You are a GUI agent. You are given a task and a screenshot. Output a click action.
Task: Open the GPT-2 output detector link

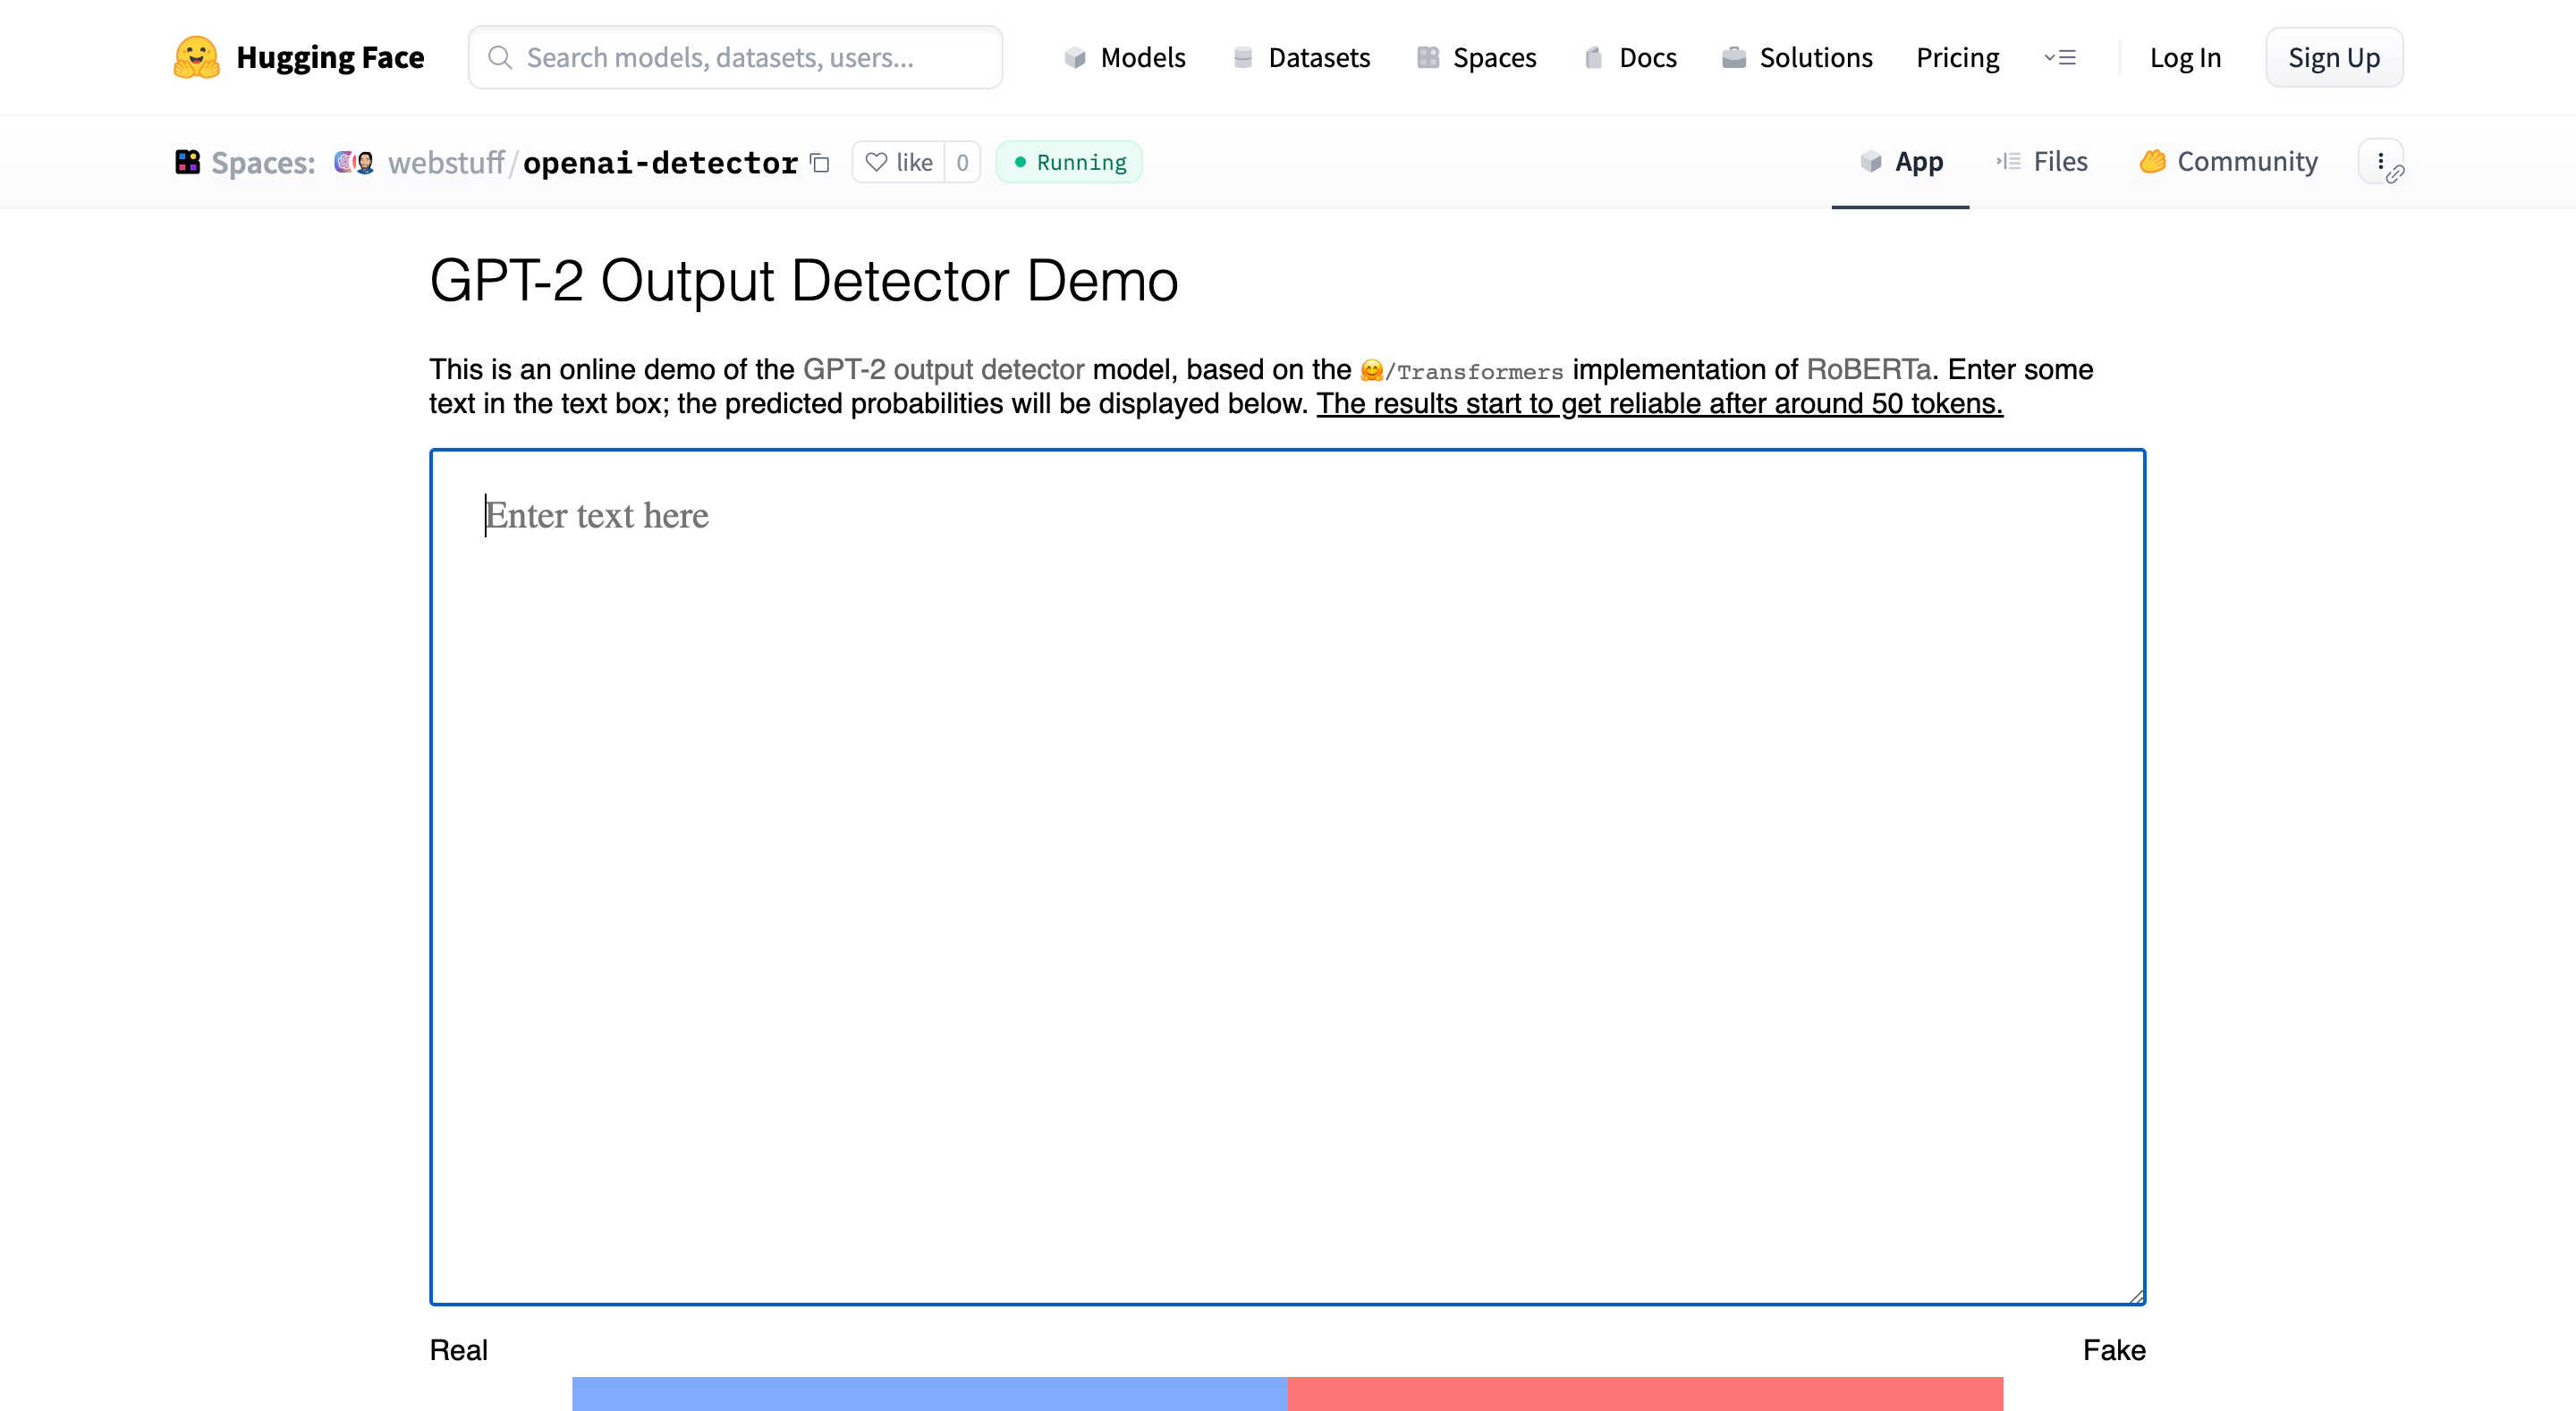[943, 369]
